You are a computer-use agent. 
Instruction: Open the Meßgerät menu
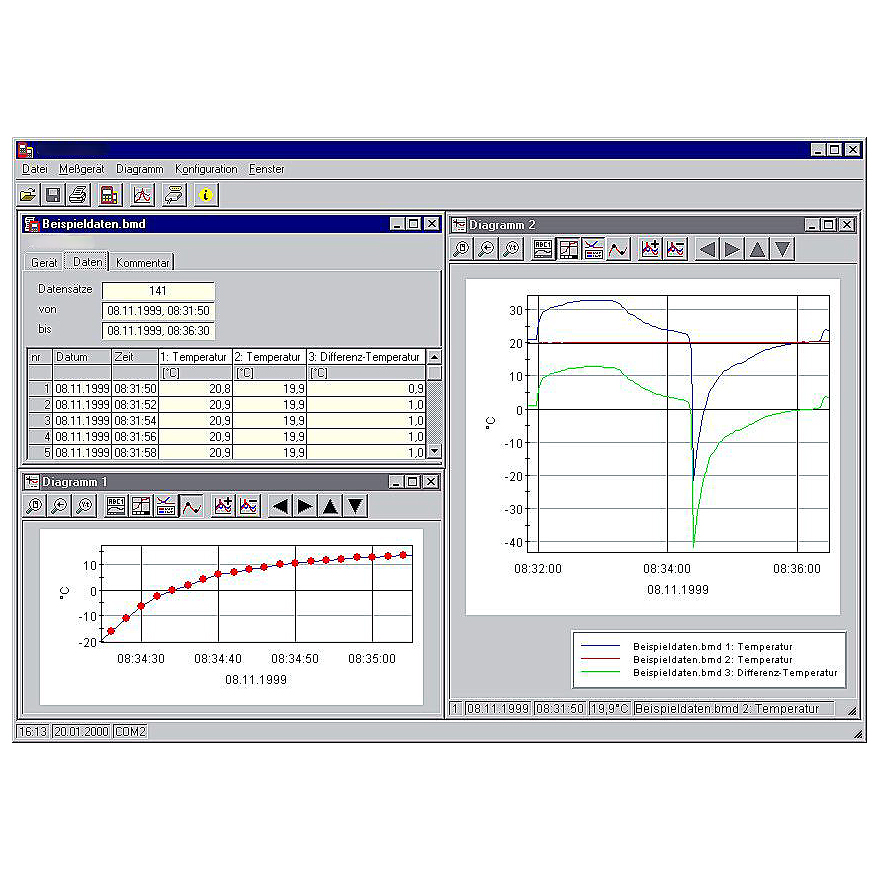[x=81, y=170]
